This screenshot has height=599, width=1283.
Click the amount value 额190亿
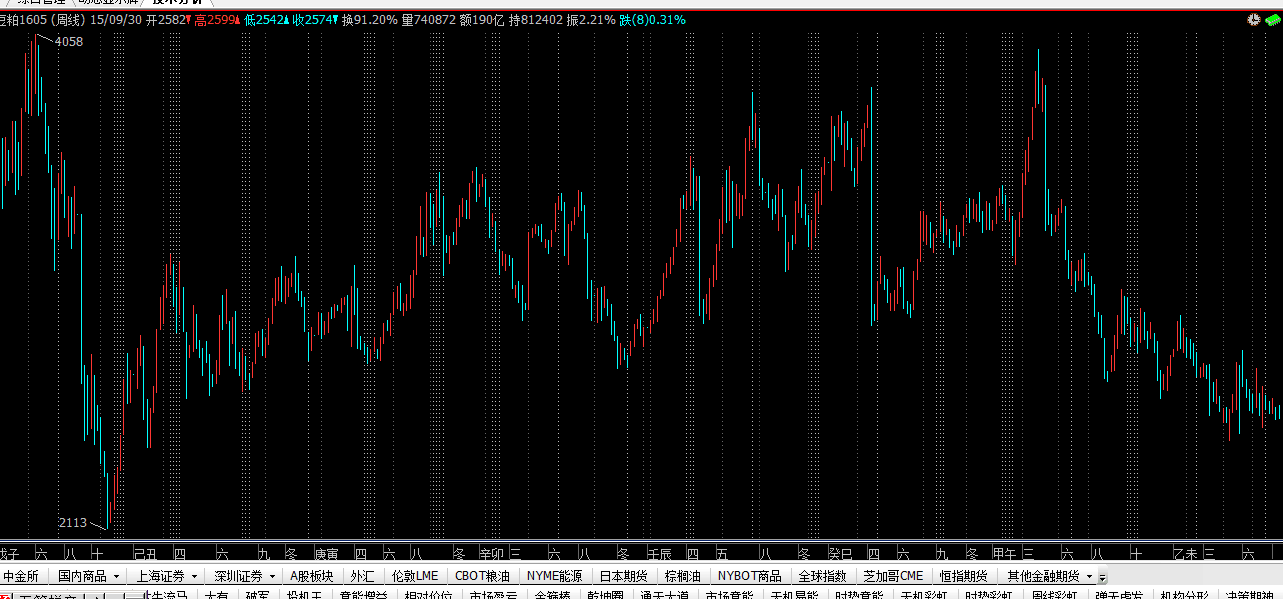coord(482,19)
